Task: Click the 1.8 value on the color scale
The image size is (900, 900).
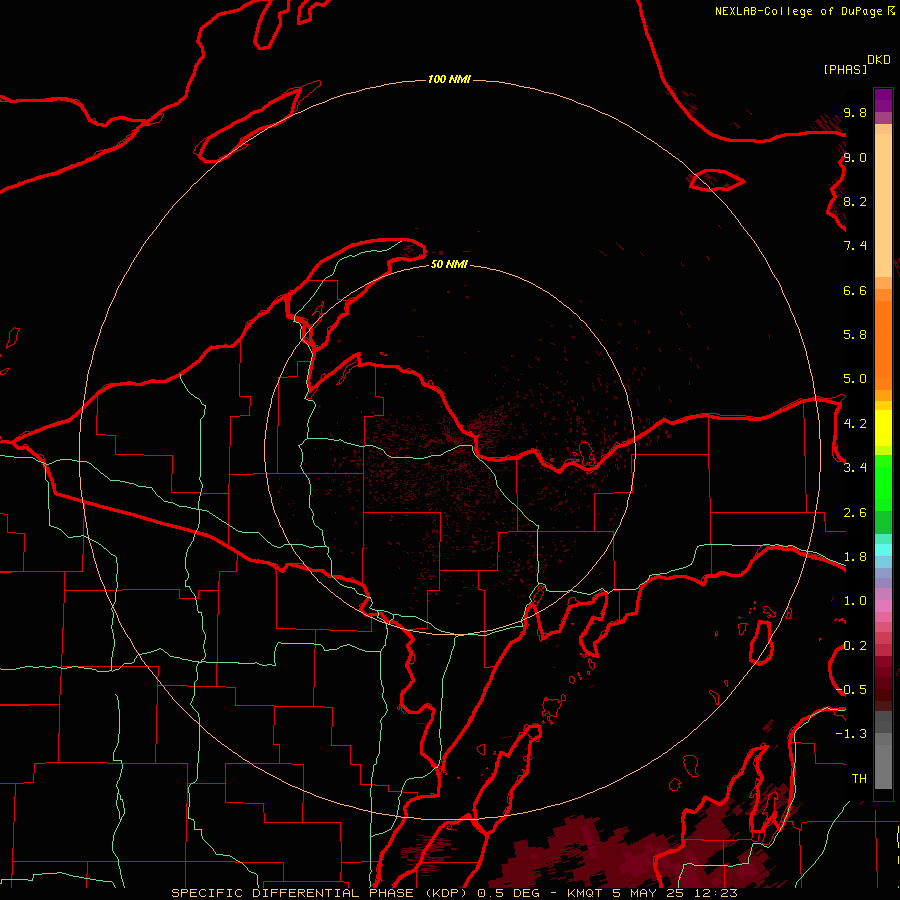Action: click(855, 557)
